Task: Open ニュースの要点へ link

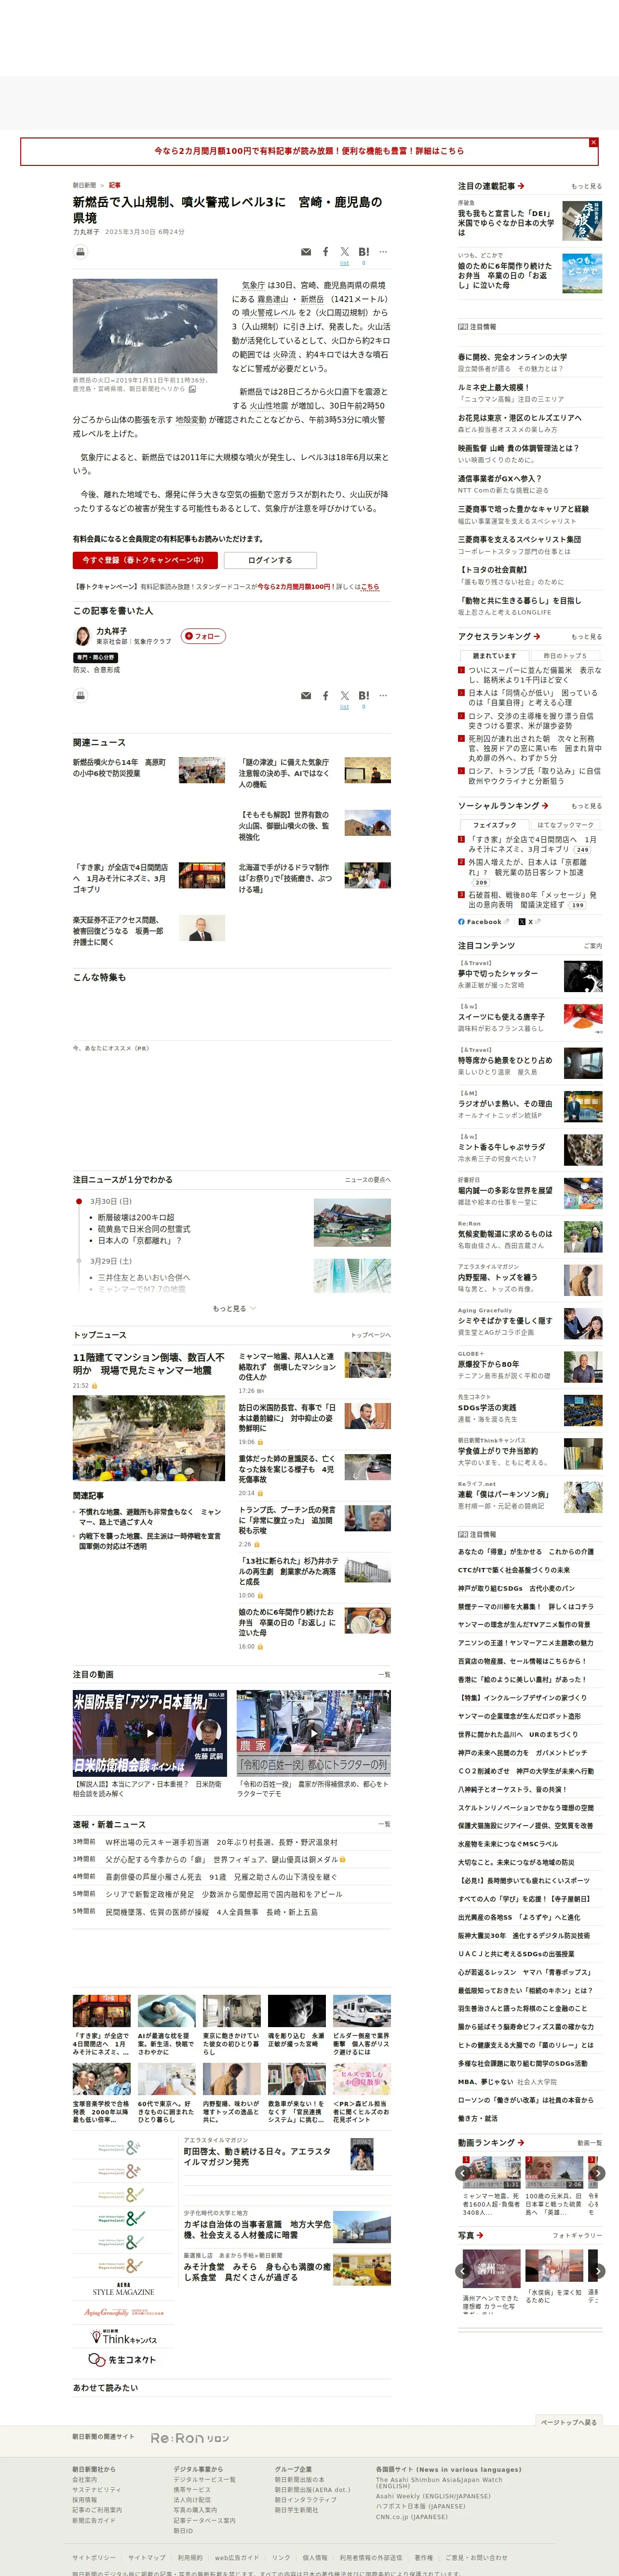Action: tap(367, 1180)
